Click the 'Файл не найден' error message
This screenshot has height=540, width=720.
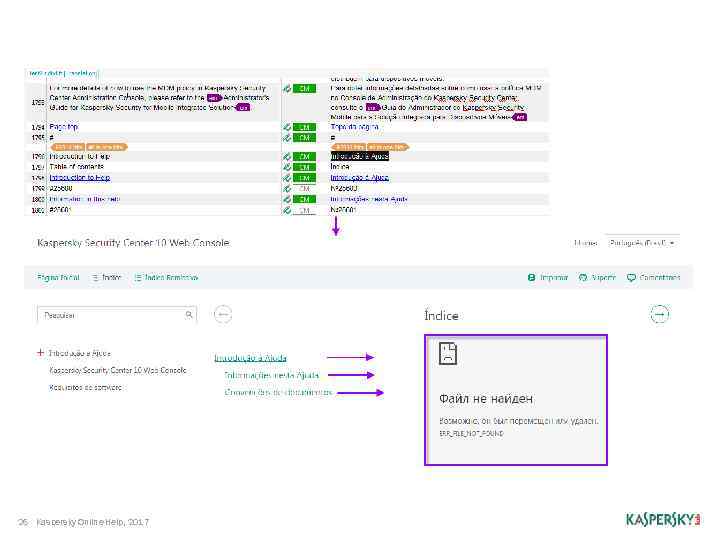[x=486, y=399]
